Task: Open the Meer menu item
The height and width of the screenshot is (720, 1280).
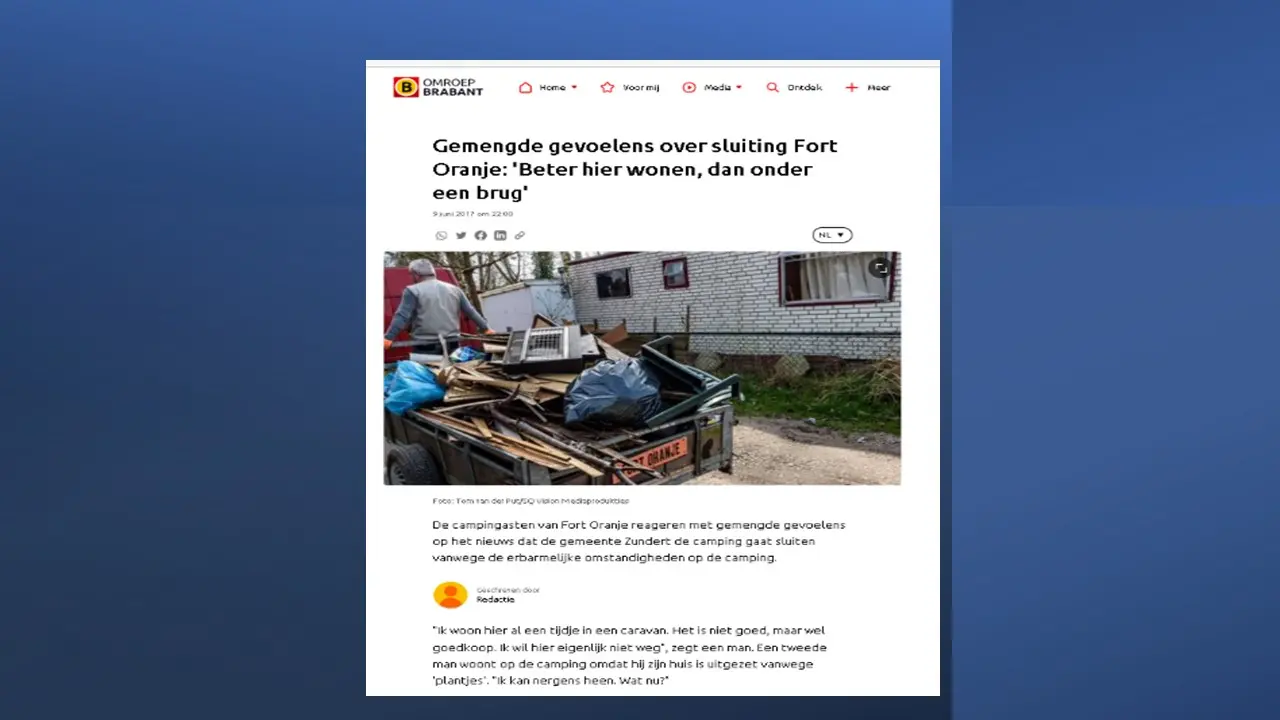Action: click(868, 87)
